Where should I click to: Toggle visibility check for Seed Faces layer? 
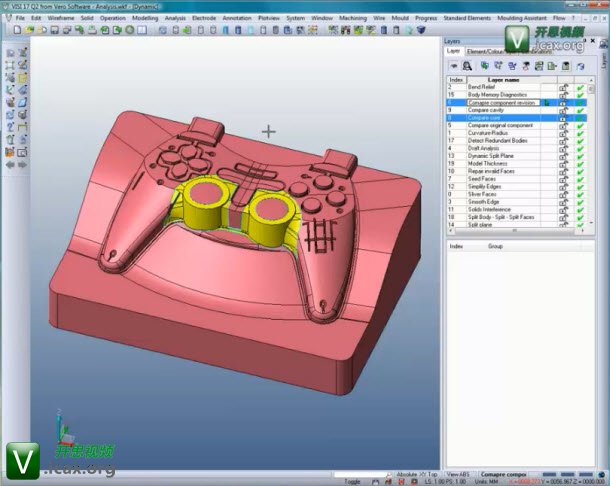click(x=580, y=179)
